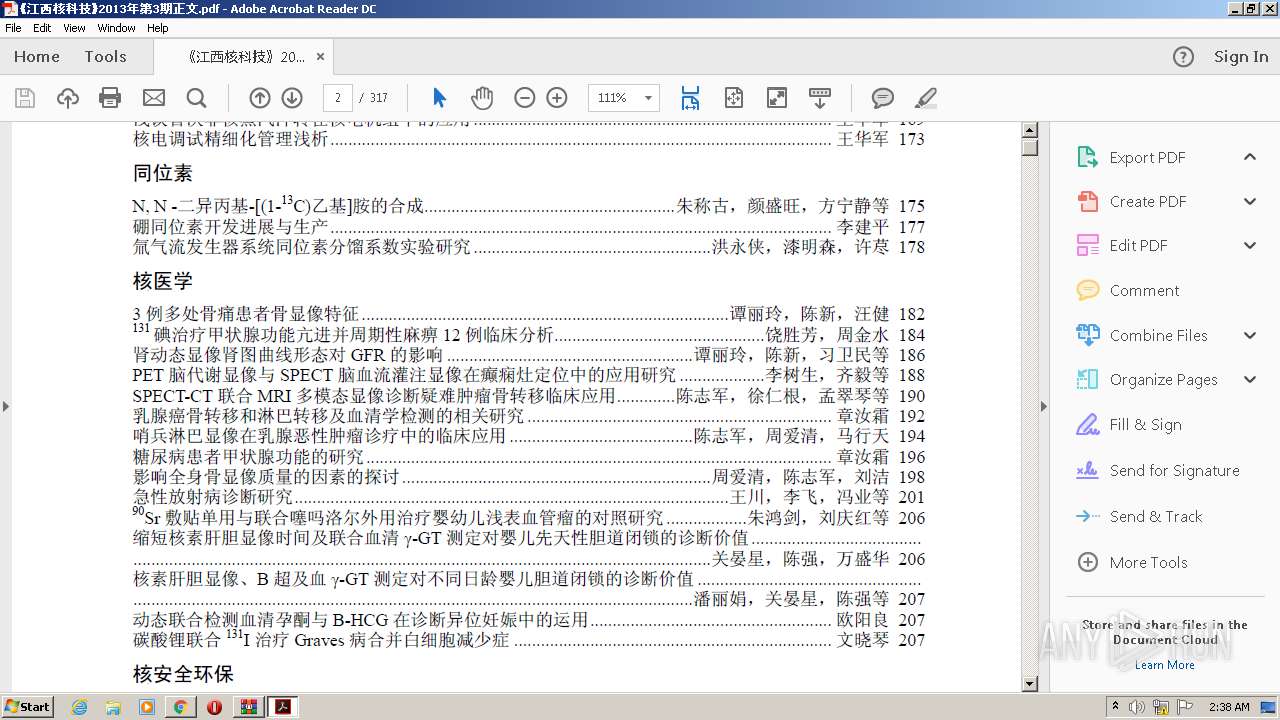
Task: Switch to the Tools tab
Action: click(x=105, y=57)
